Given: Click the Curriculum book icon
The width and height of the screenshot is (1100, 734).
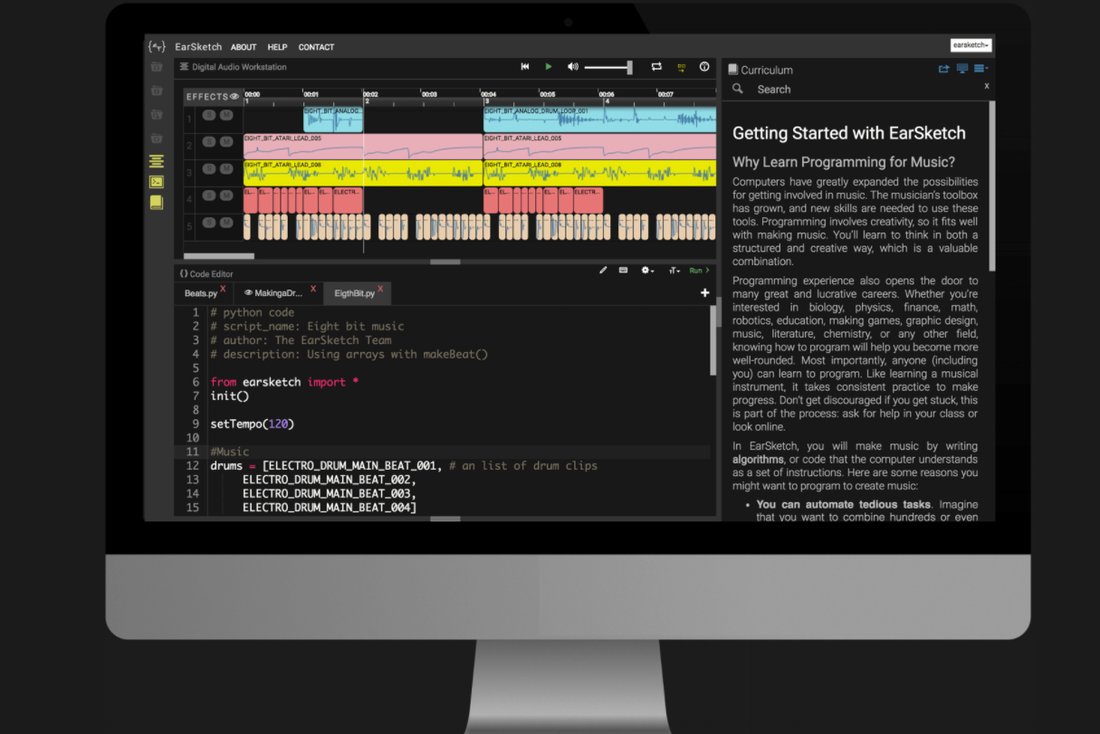Looking at the screenshot, I should 733,69.
